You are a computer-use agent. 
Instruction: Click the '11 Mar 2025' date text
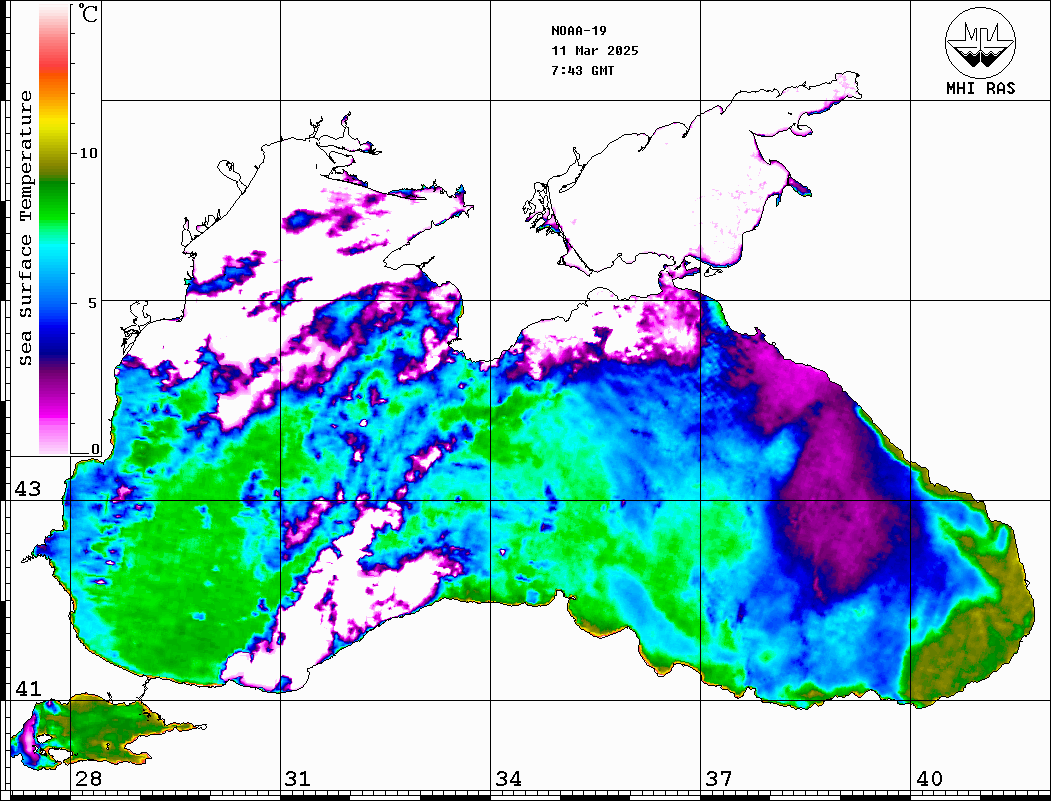pyautogui.click(x=595, y=51)
